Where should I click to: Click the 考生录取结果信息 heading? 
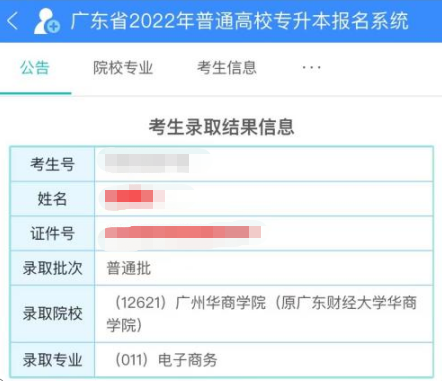pos(221,127)
